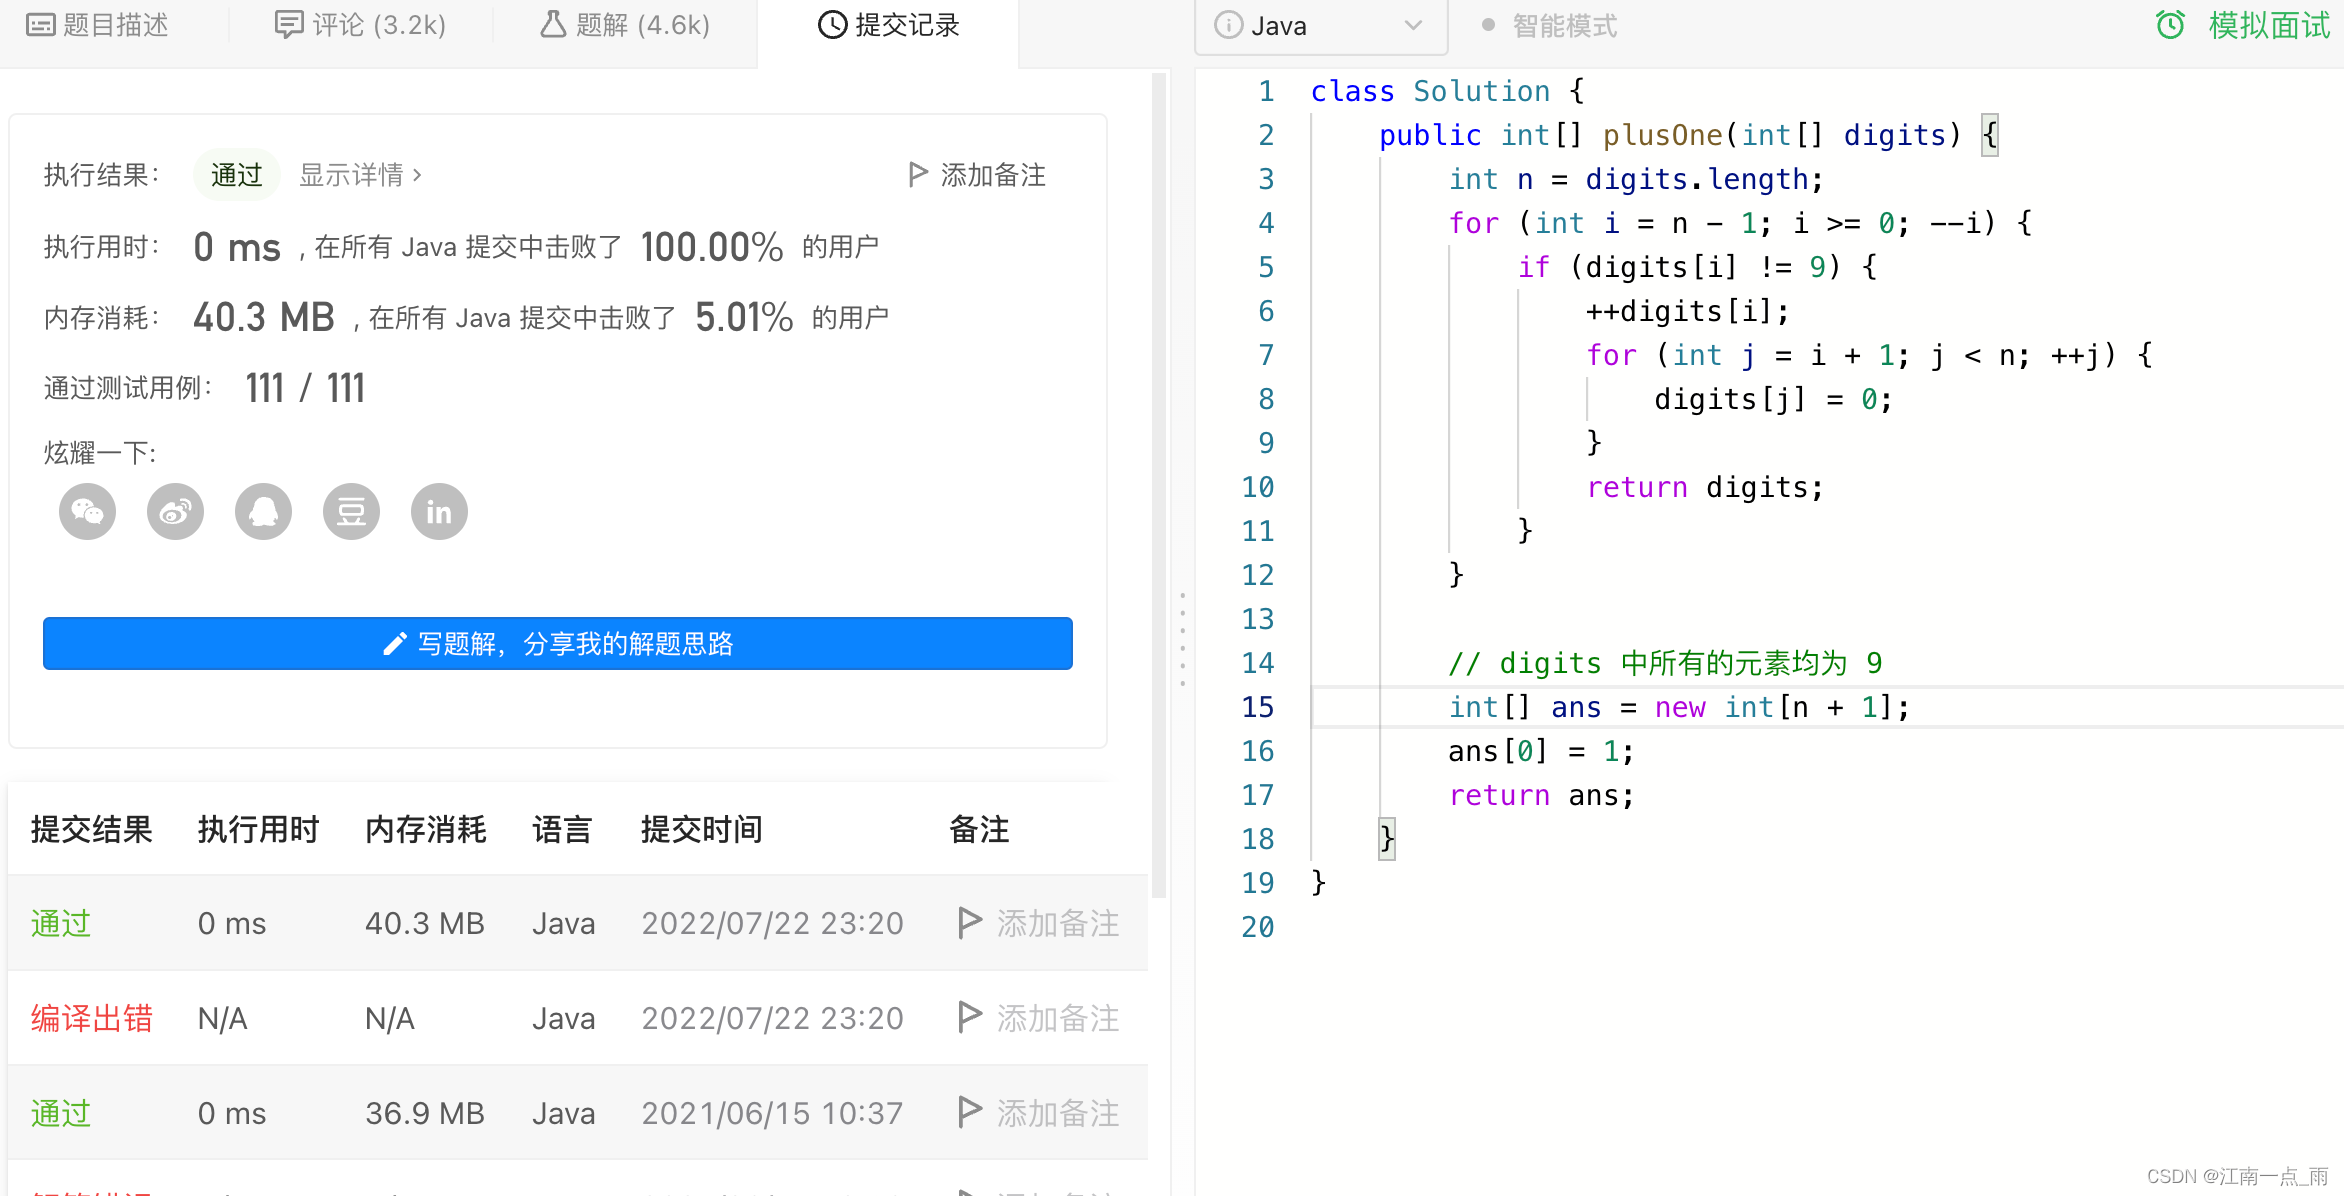Open the 题目描述 tab

(x=98, y=25)
